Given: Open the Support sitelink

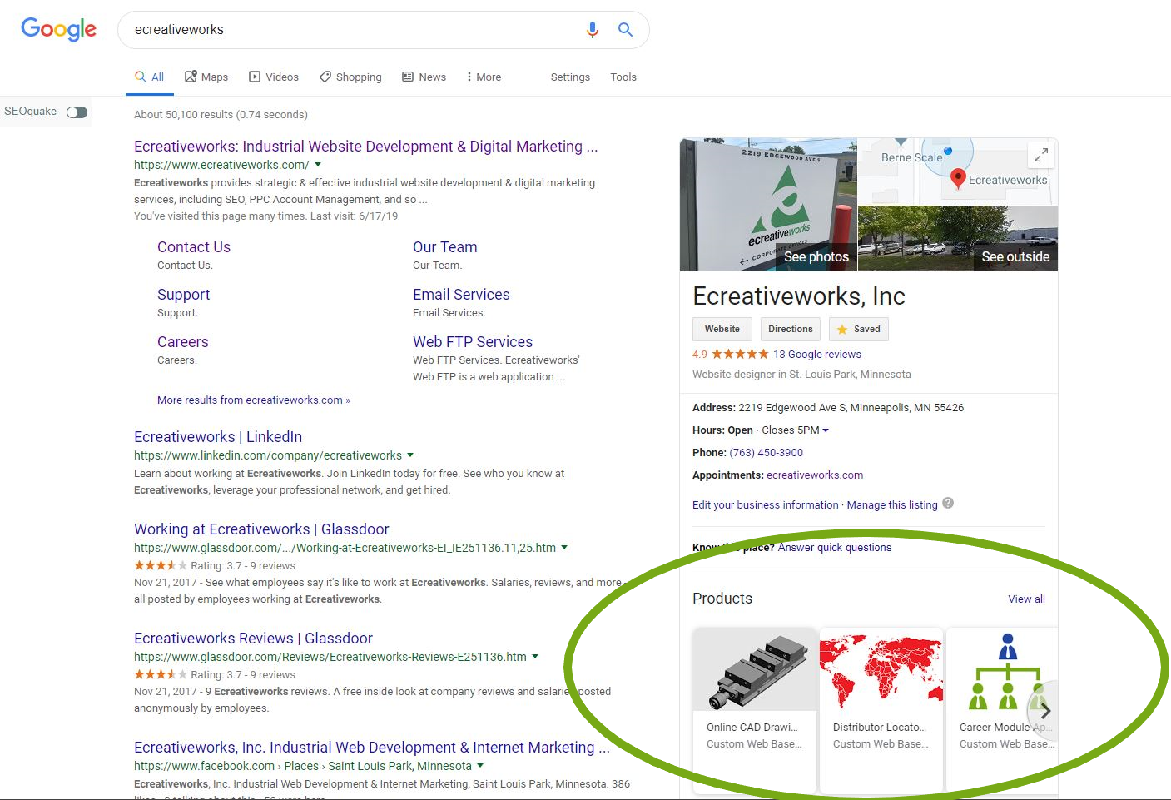Looking at the screenshot, I should (183, 294).
